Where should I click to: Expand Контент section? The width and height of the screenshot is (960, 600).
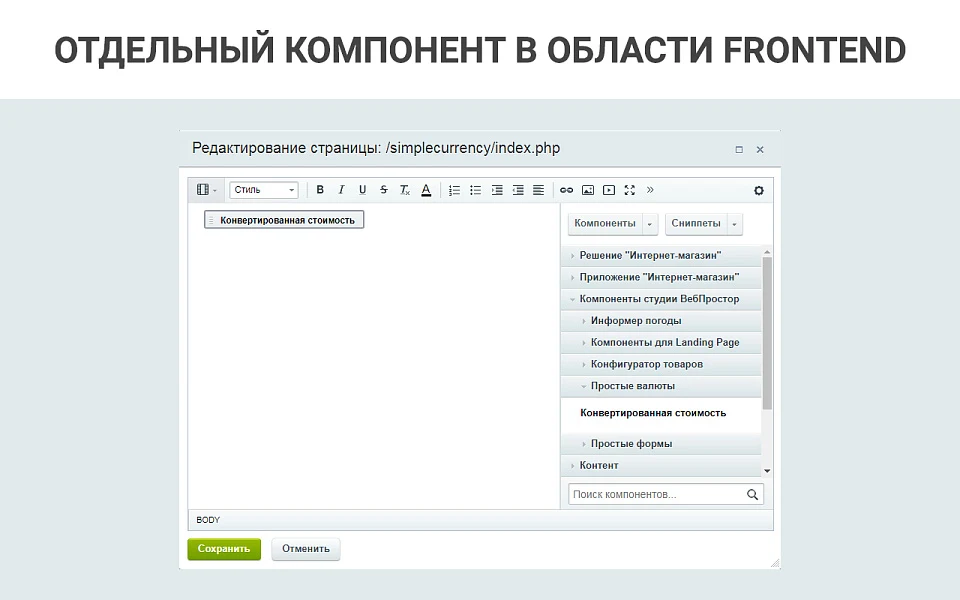661,465
